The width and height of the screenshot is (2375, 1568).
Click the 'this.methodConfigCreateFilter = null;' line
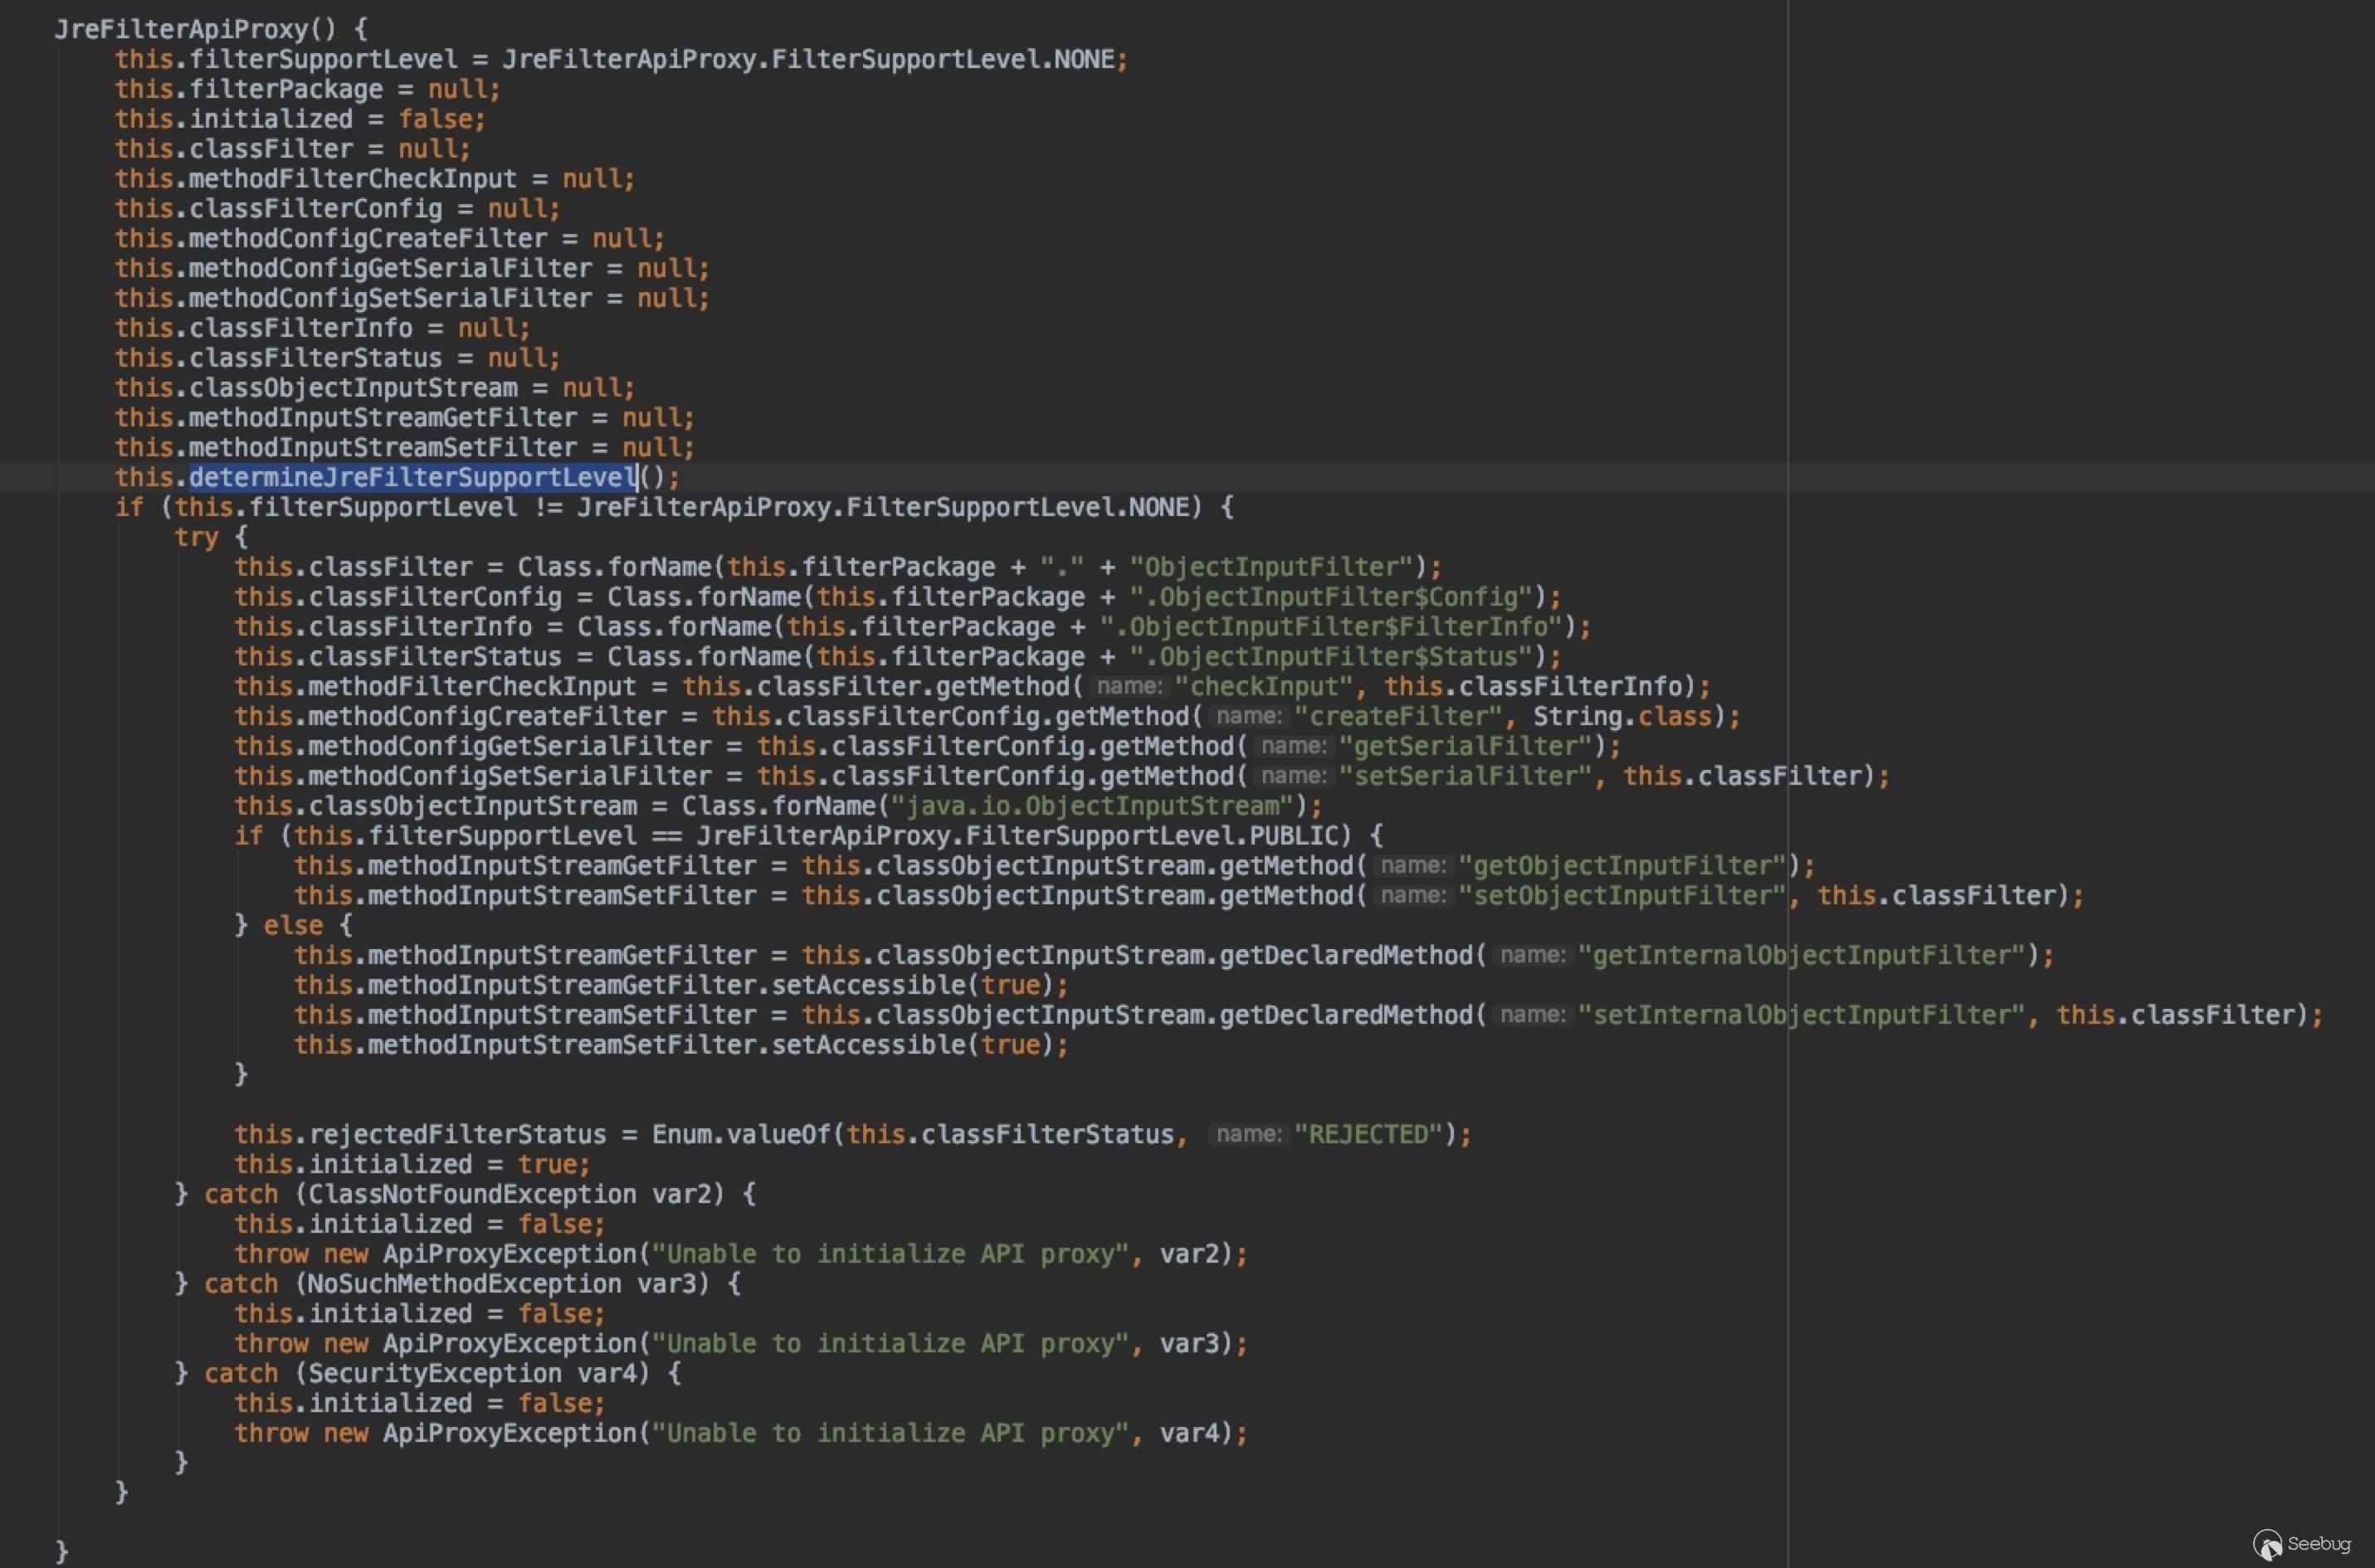(389, 239)
